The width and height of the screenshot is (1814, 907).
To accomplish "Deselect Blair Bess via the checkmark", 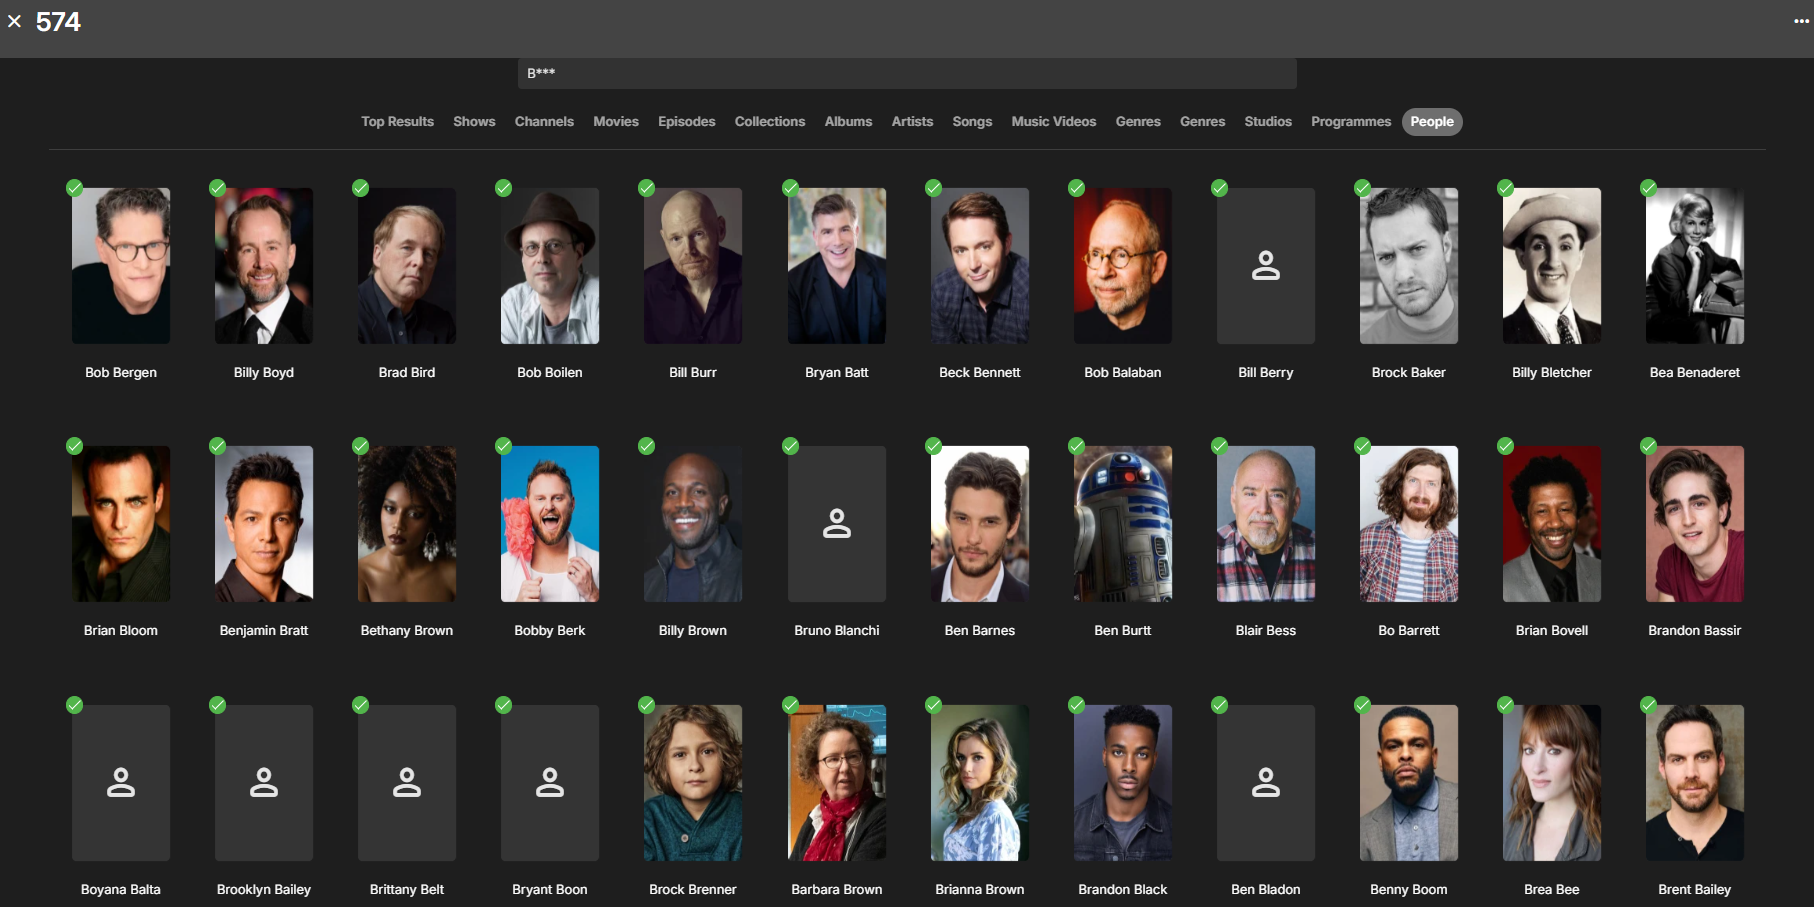I will pyautogui.click(x=1219, y=446).
